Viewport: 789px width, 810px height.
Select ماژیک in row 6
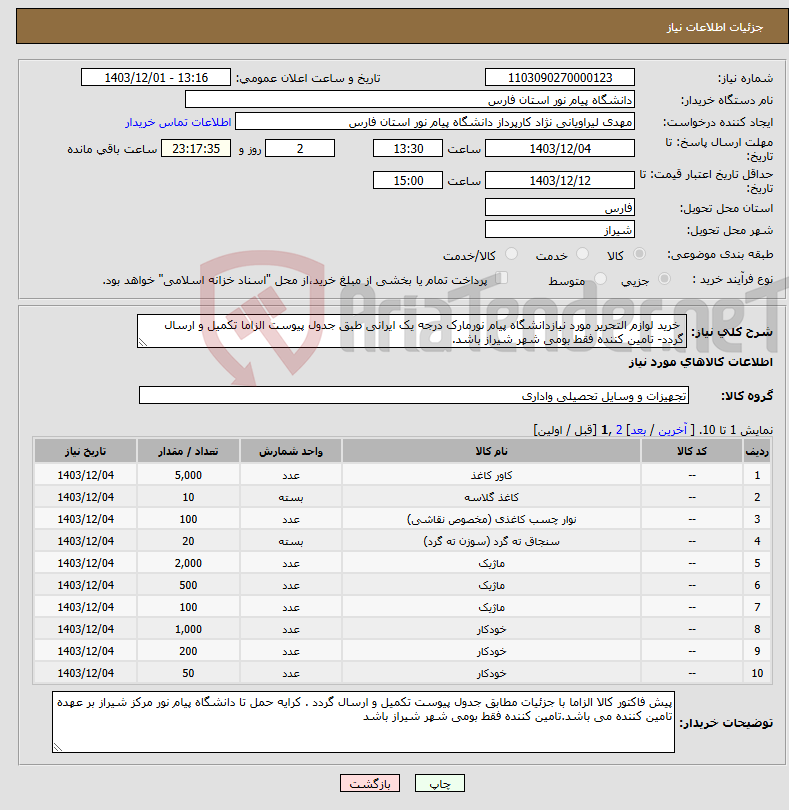coord(491,585)
